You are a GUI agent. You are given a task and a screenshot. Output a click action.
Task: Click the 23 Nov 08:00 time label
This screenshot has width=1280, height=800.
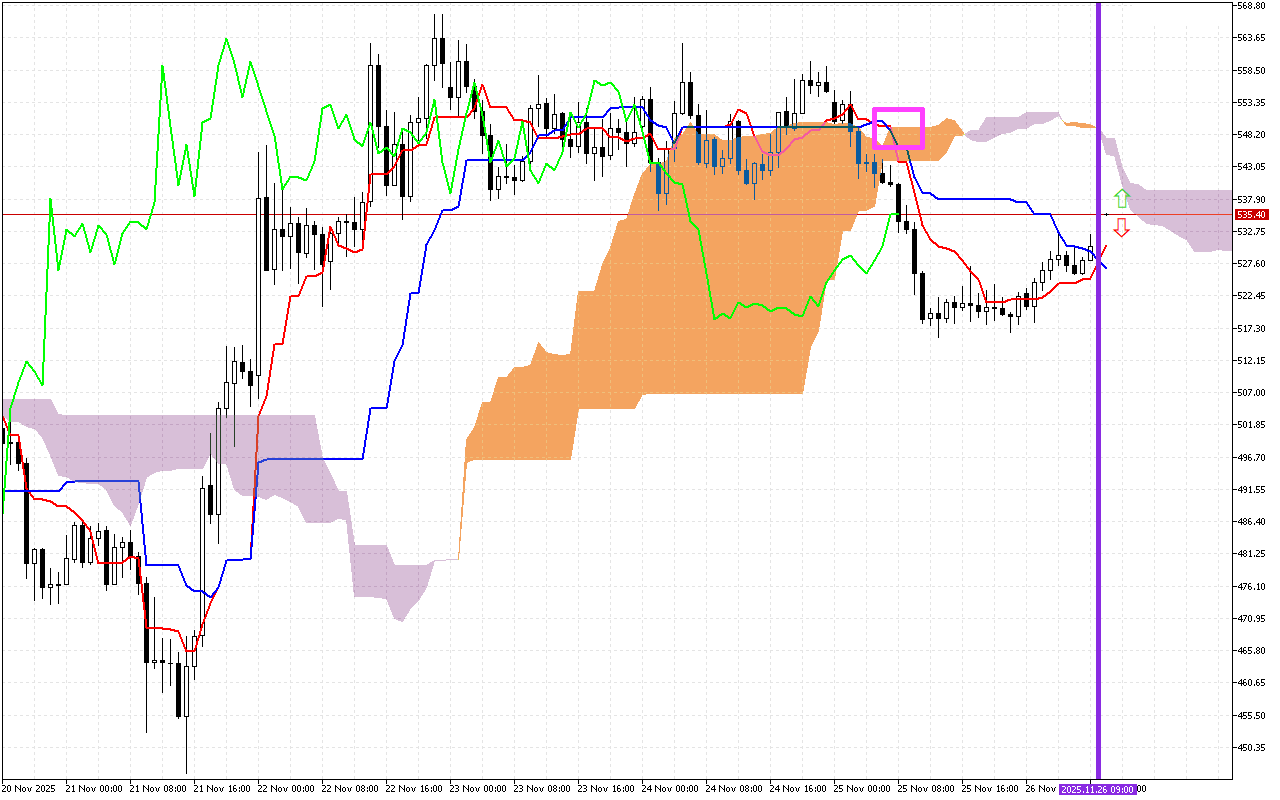point(542,789)
